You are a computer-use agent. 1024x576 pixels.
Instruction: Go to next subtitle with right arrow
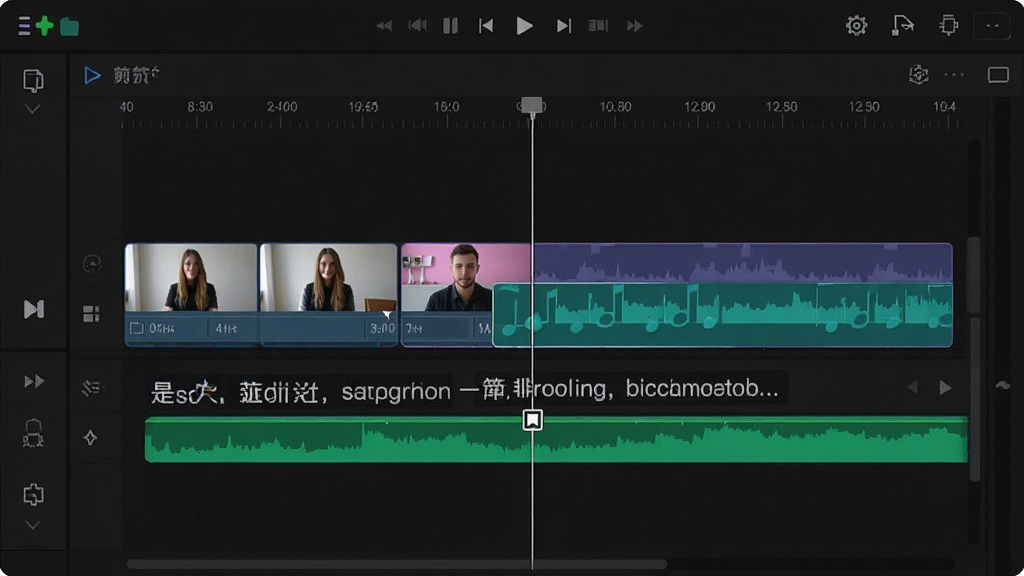(945, 388)
